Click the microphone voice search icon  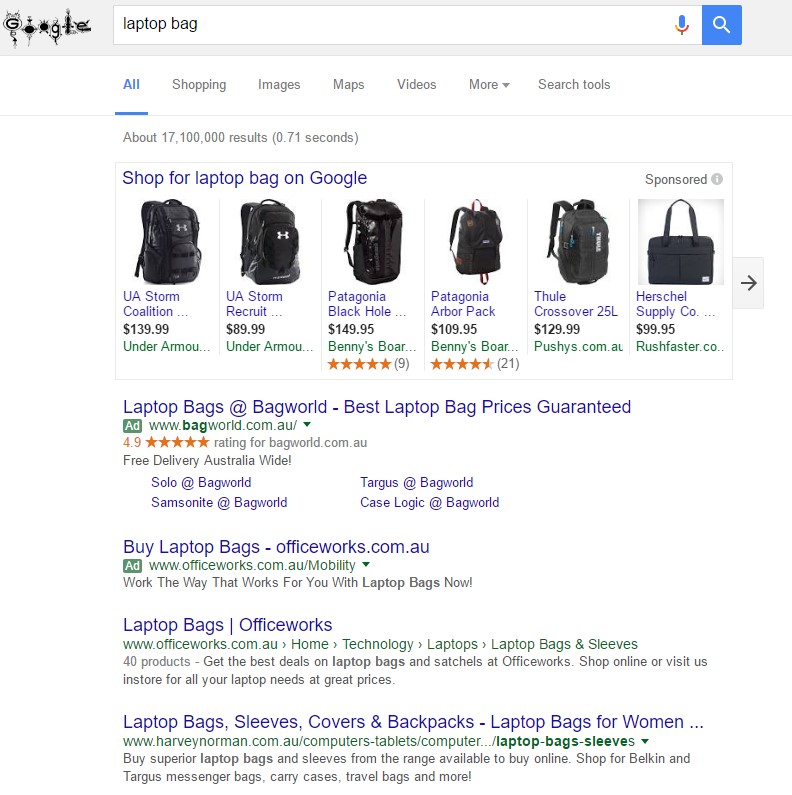point(682,25)
